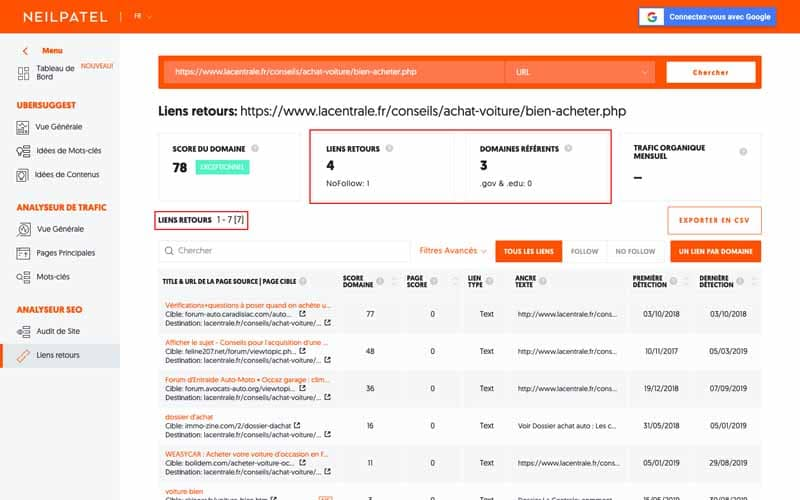Open external link for bolidem.com source
This screenshot has height=500, width=800.
[x=303, y=463]
